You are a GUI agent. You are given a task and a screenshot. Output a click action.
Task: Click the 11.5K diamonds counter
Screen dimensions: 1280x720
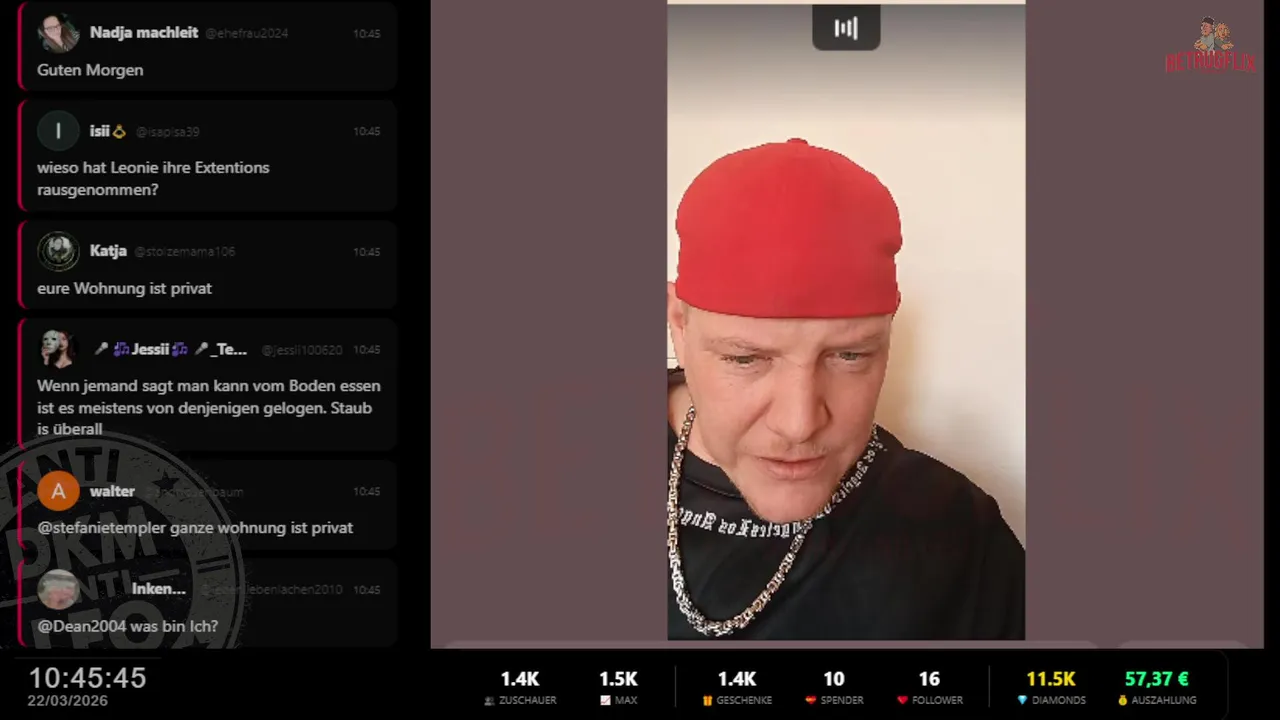pos(1051,679)
